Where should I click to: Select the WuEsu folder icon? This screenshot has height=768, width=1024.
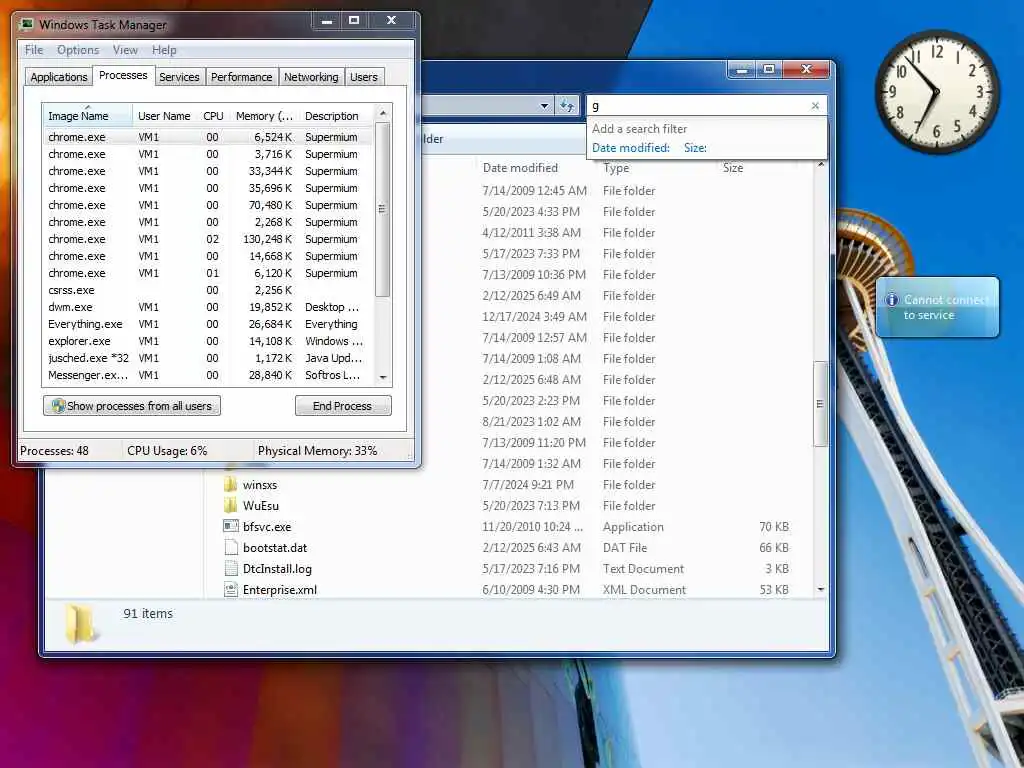tap(230, 505)
